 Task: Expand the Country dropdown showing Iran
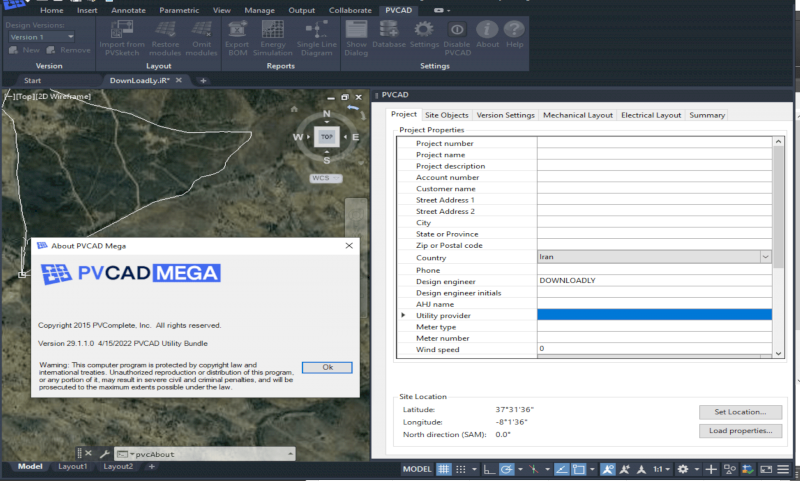(765, 257)
